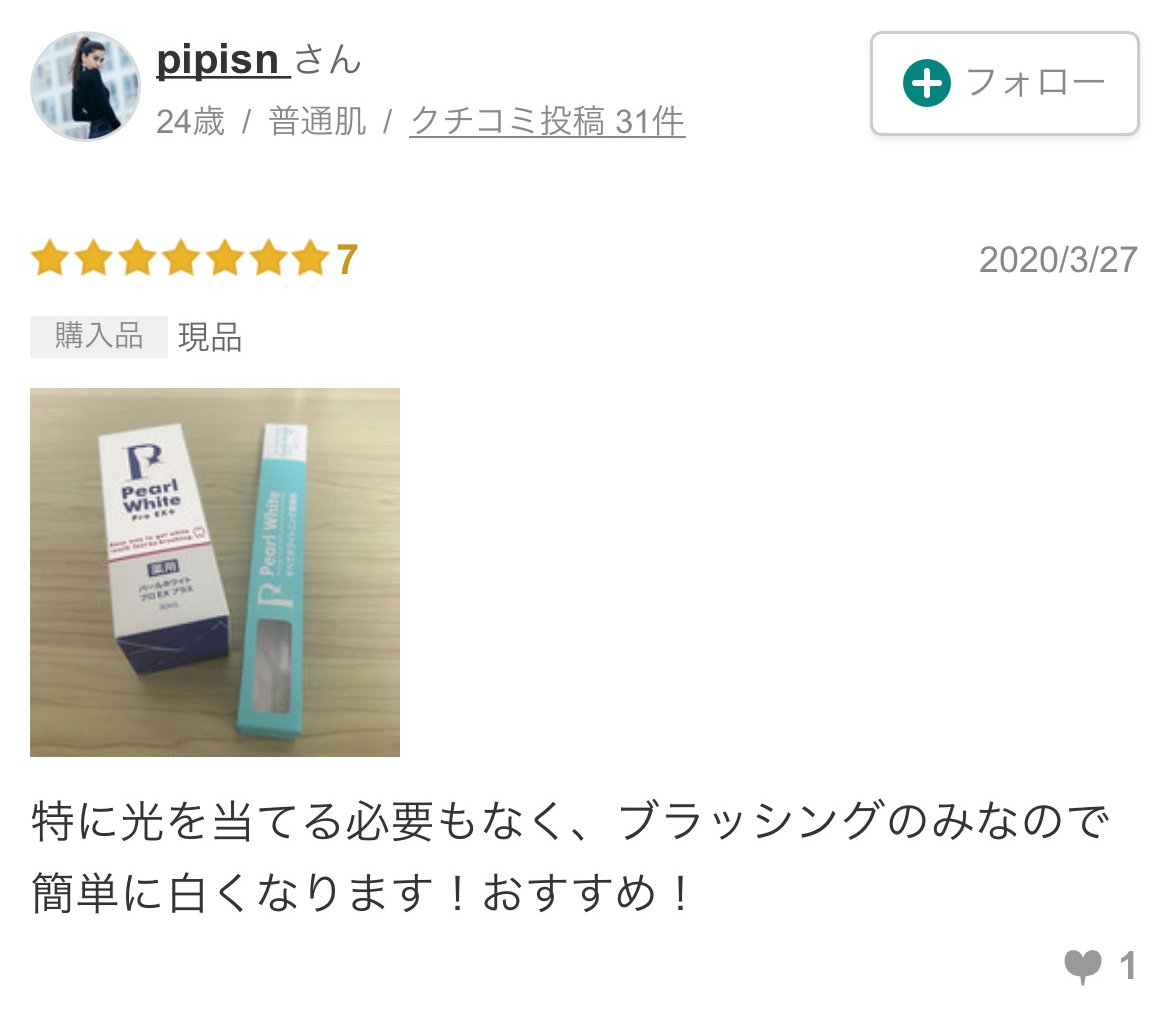Click the sixth rating star
1170x1009 pixels.
pos(269,258)
